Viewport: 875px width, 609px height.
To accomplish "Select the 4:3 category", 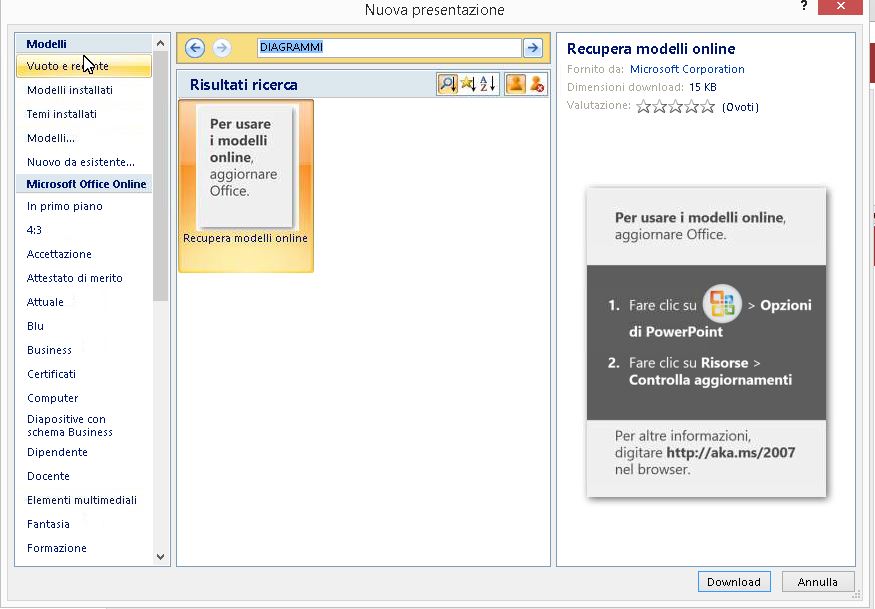I will (34, 230).
